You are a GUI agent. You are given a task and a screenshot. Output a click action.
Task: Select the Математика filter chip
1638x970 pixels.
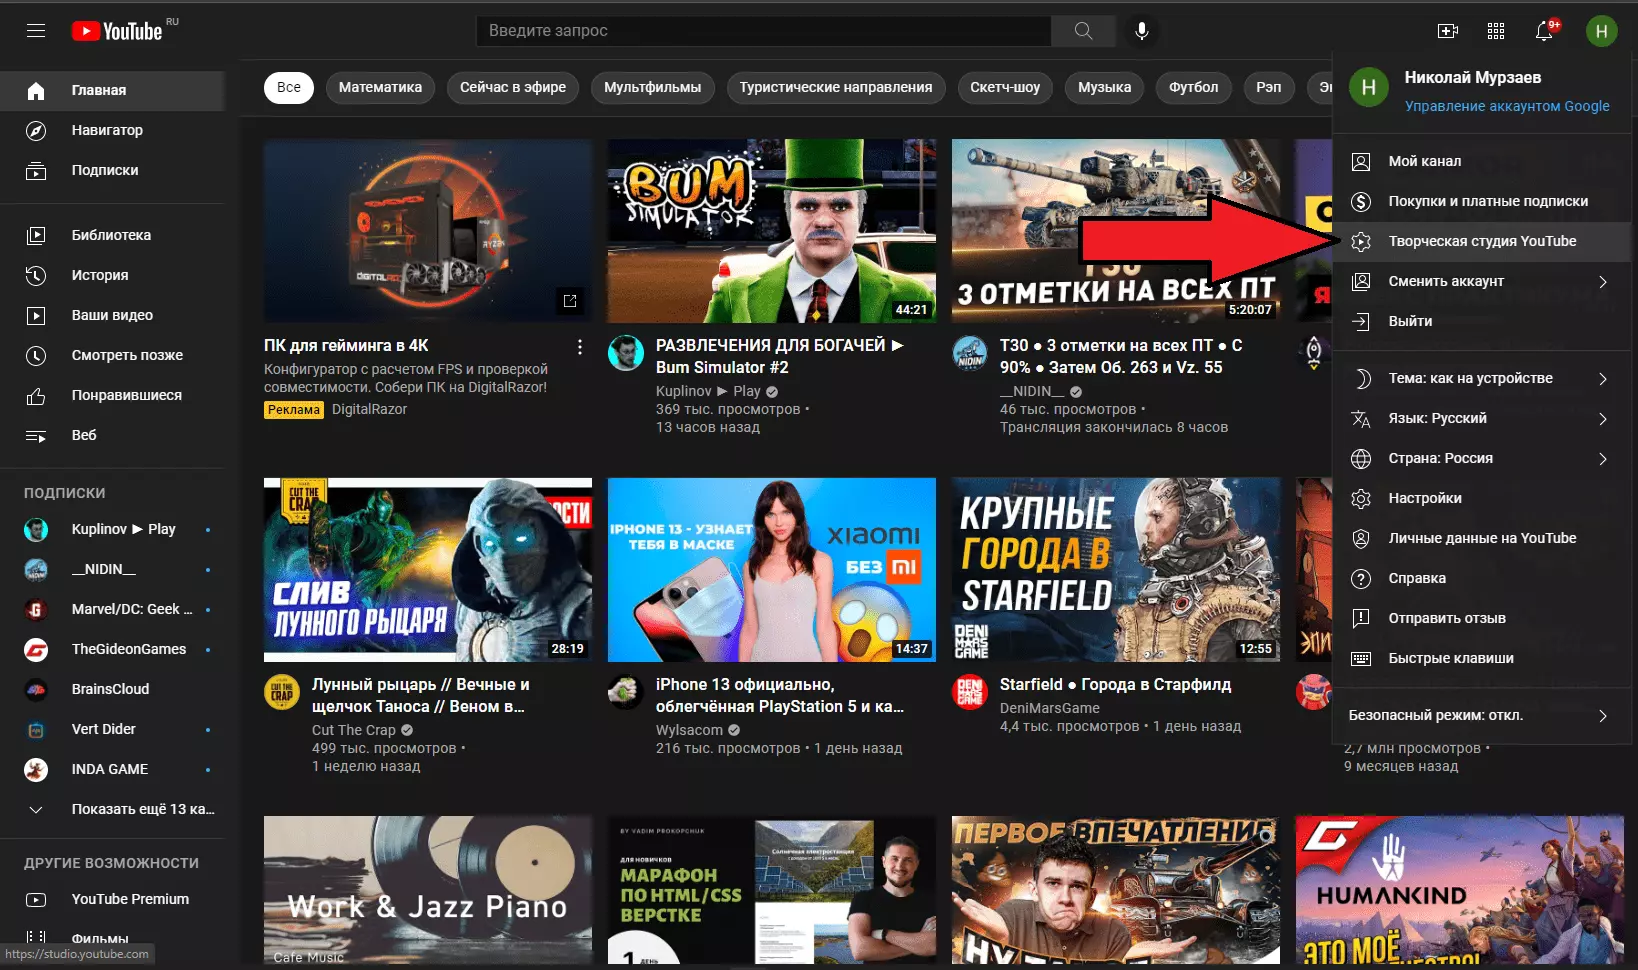coord(380,87)
